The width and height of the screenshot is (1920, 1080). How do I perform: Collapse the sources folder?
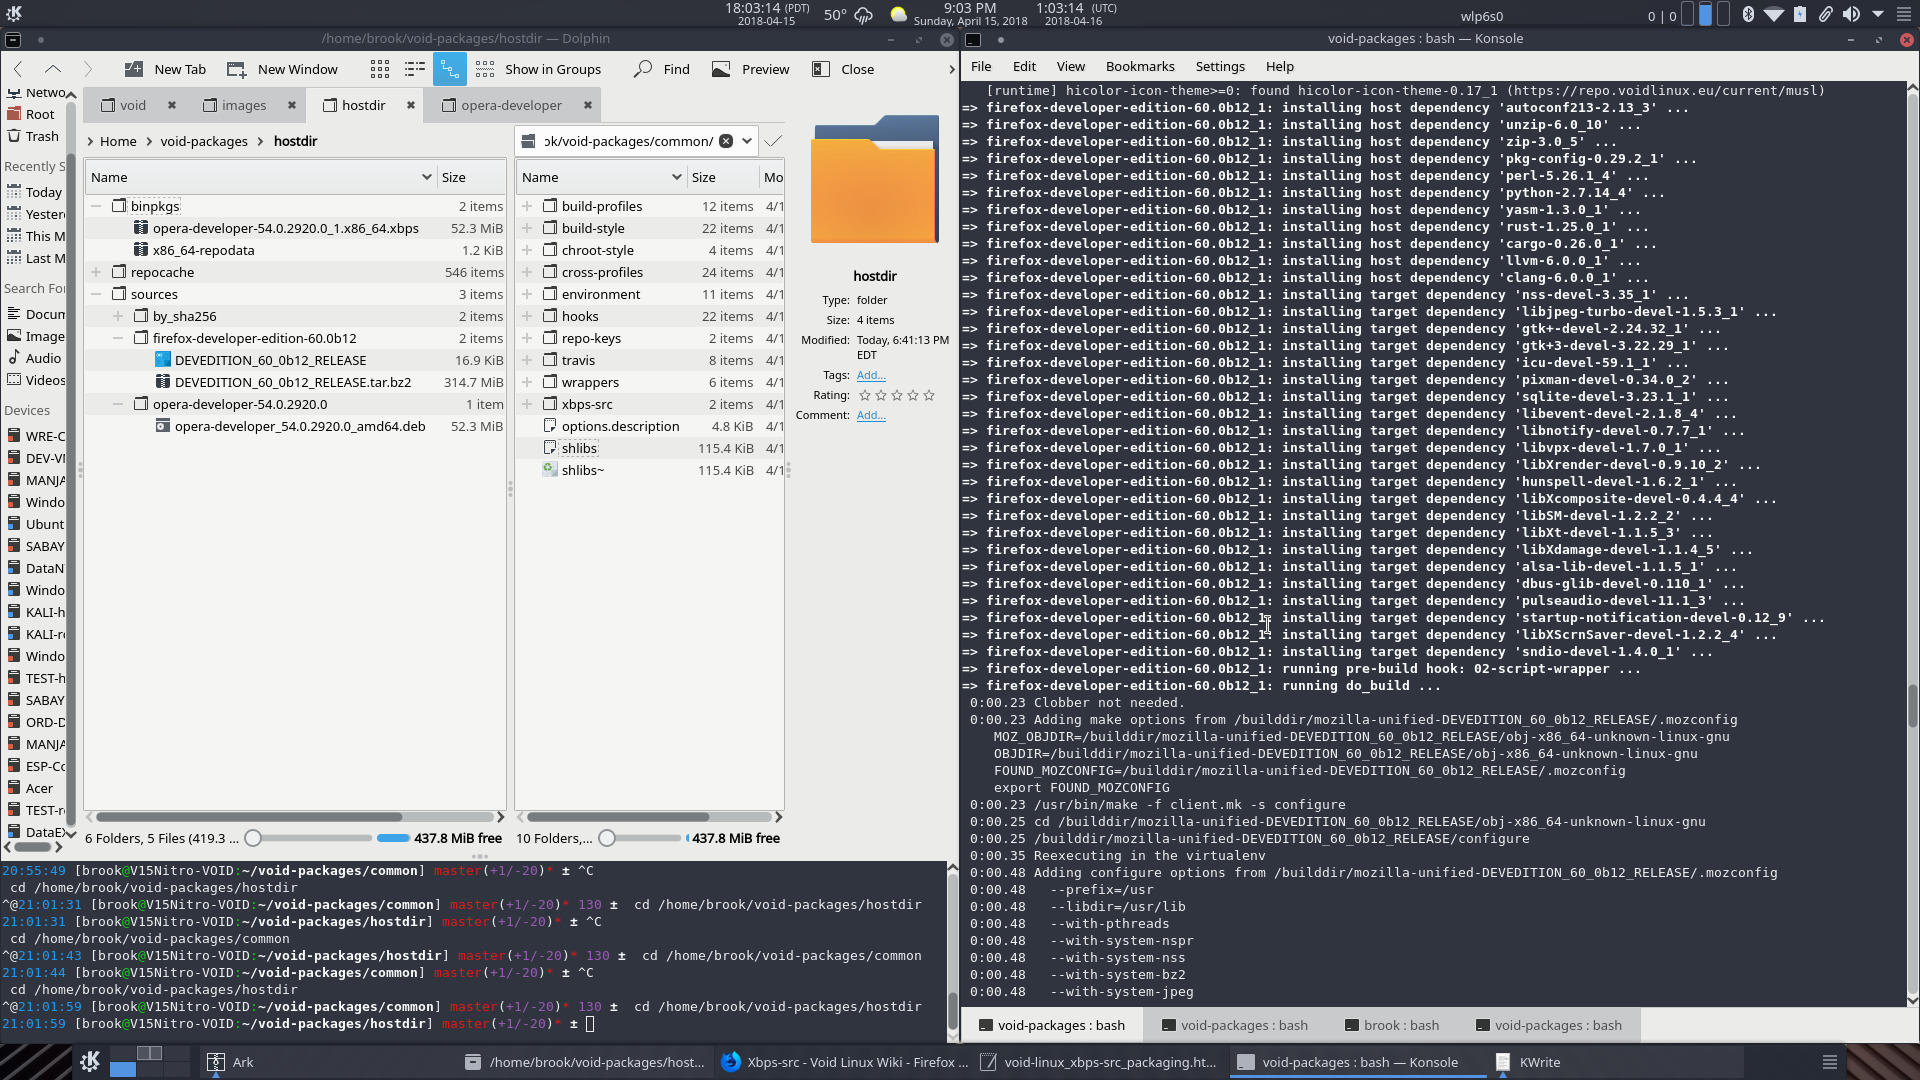pos(96,294)
